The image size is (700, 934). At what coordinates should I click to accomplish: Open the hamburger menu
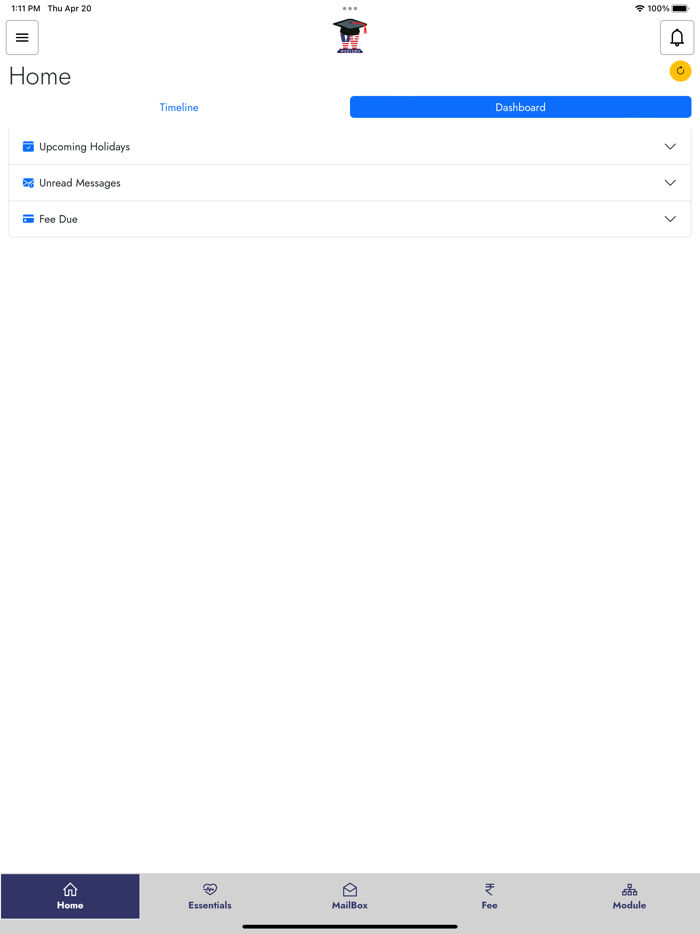coord(22,38)
